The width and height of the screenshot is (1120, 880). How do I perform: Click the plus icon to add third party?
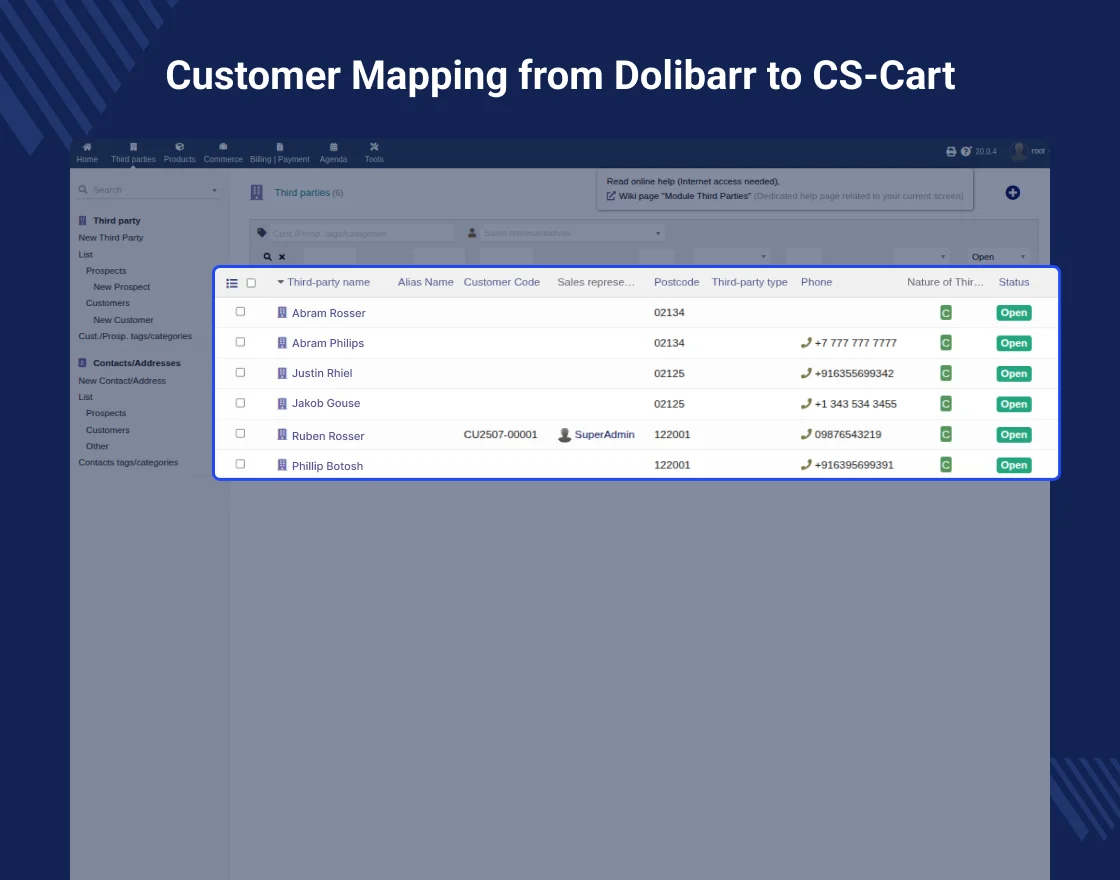coord(1012,192)
